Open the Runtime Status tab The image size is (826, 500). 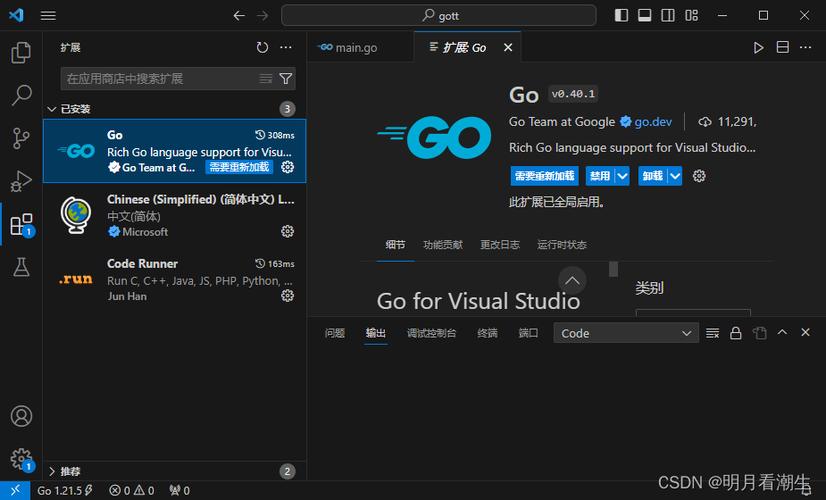pos(562,244)
